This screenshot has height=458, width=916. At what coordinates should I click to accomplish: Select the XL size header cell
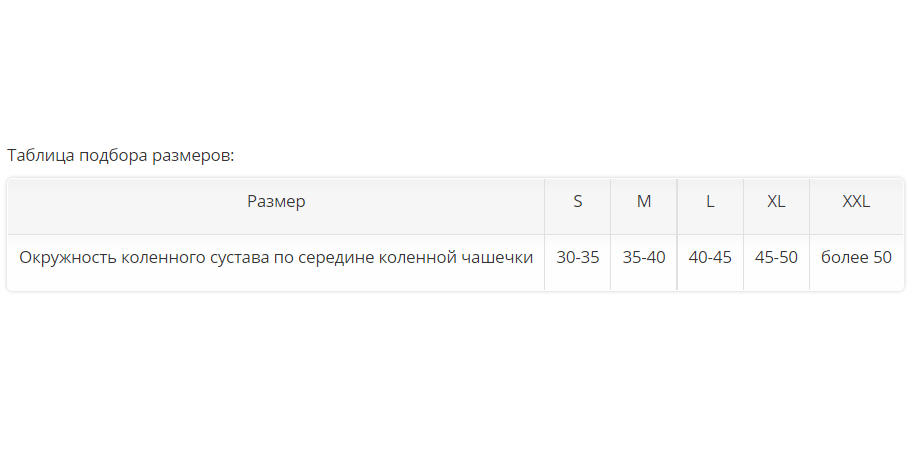coord(776,202)
